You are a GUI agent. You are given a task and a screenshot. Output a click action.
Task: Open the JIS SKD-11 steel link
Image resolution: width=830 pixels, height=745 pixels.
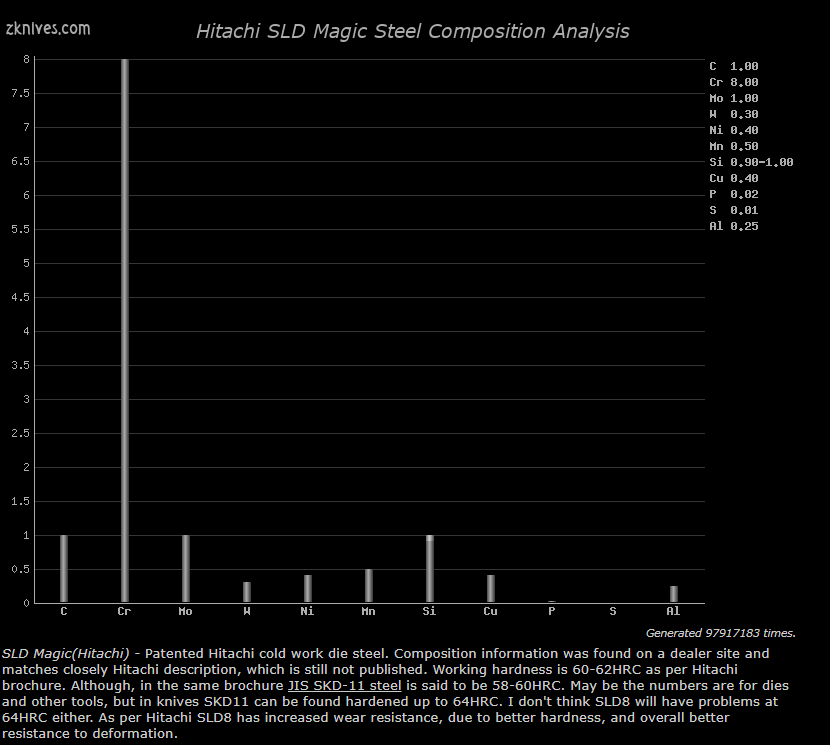(345, 685)
